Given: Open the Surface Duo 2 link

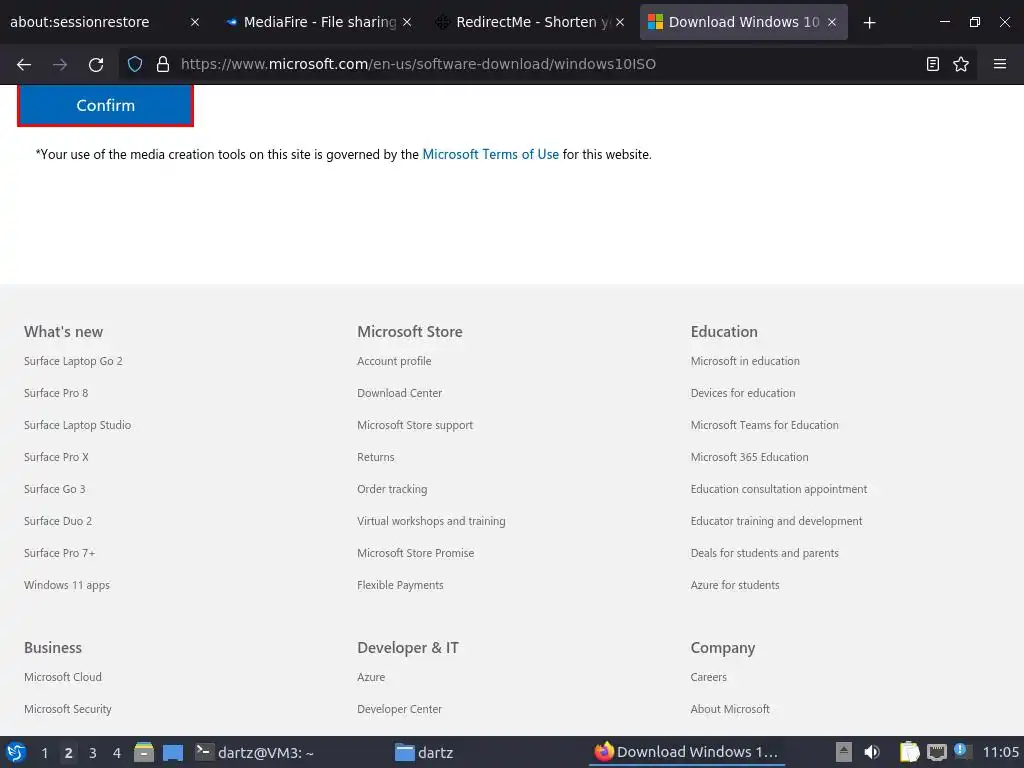Looking at the screenshot, I should point(58,521).
